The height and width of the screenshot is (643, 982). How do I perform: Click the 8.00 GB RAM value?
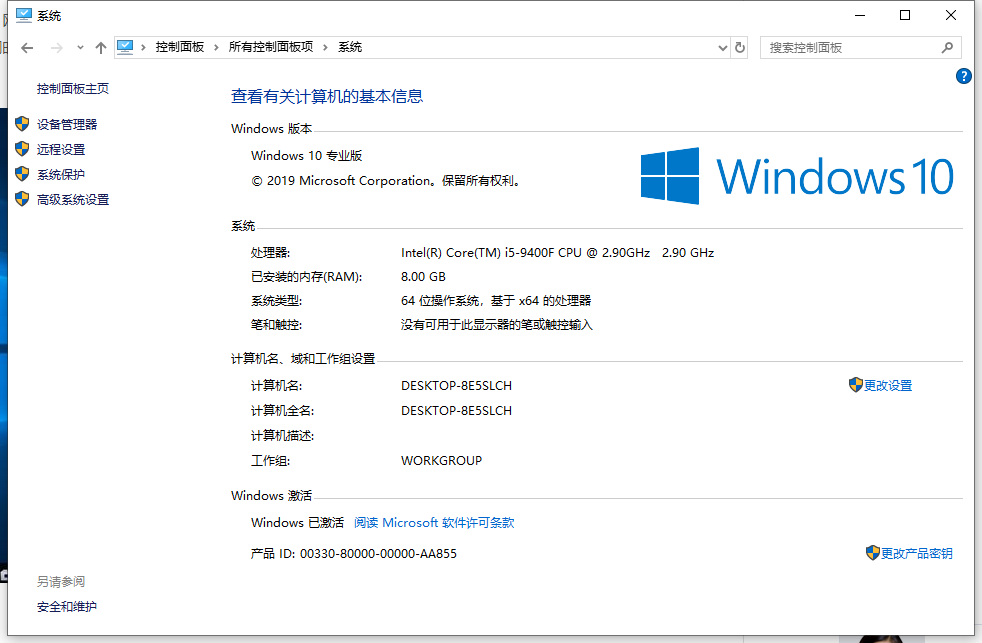coord(423,277)
